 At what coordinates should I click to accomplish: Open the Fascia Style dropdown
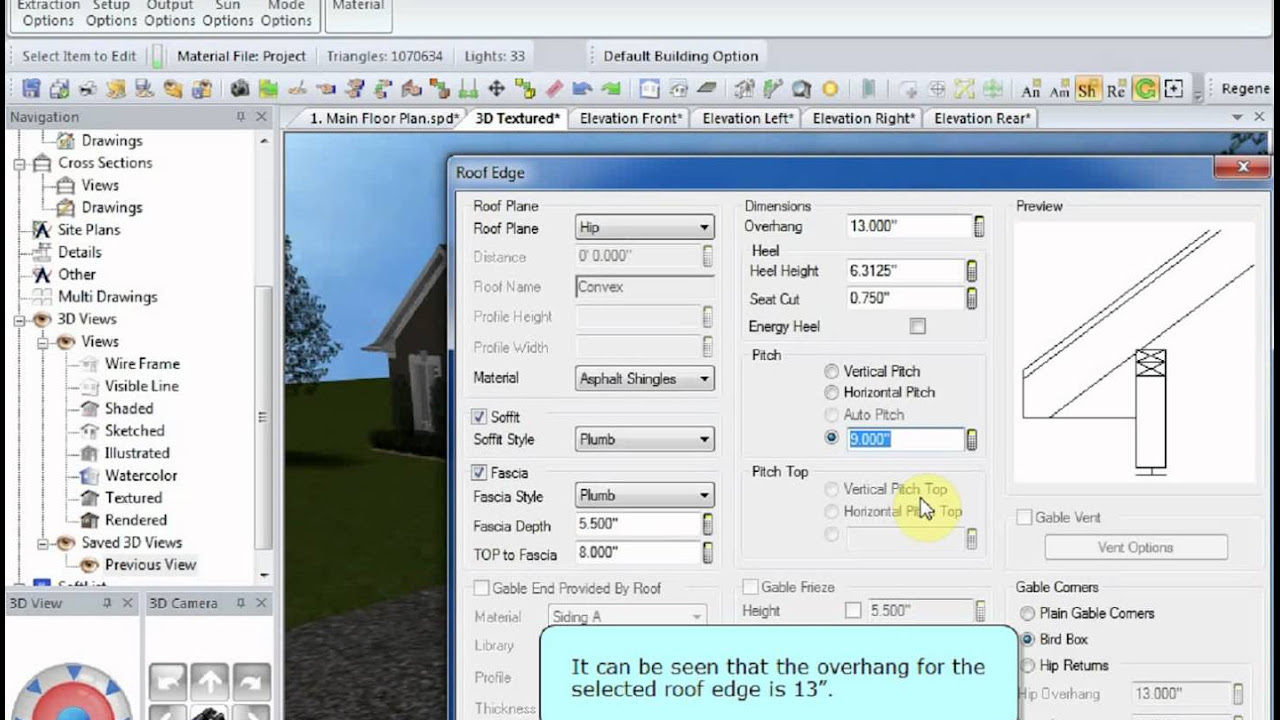coord(645,495)
